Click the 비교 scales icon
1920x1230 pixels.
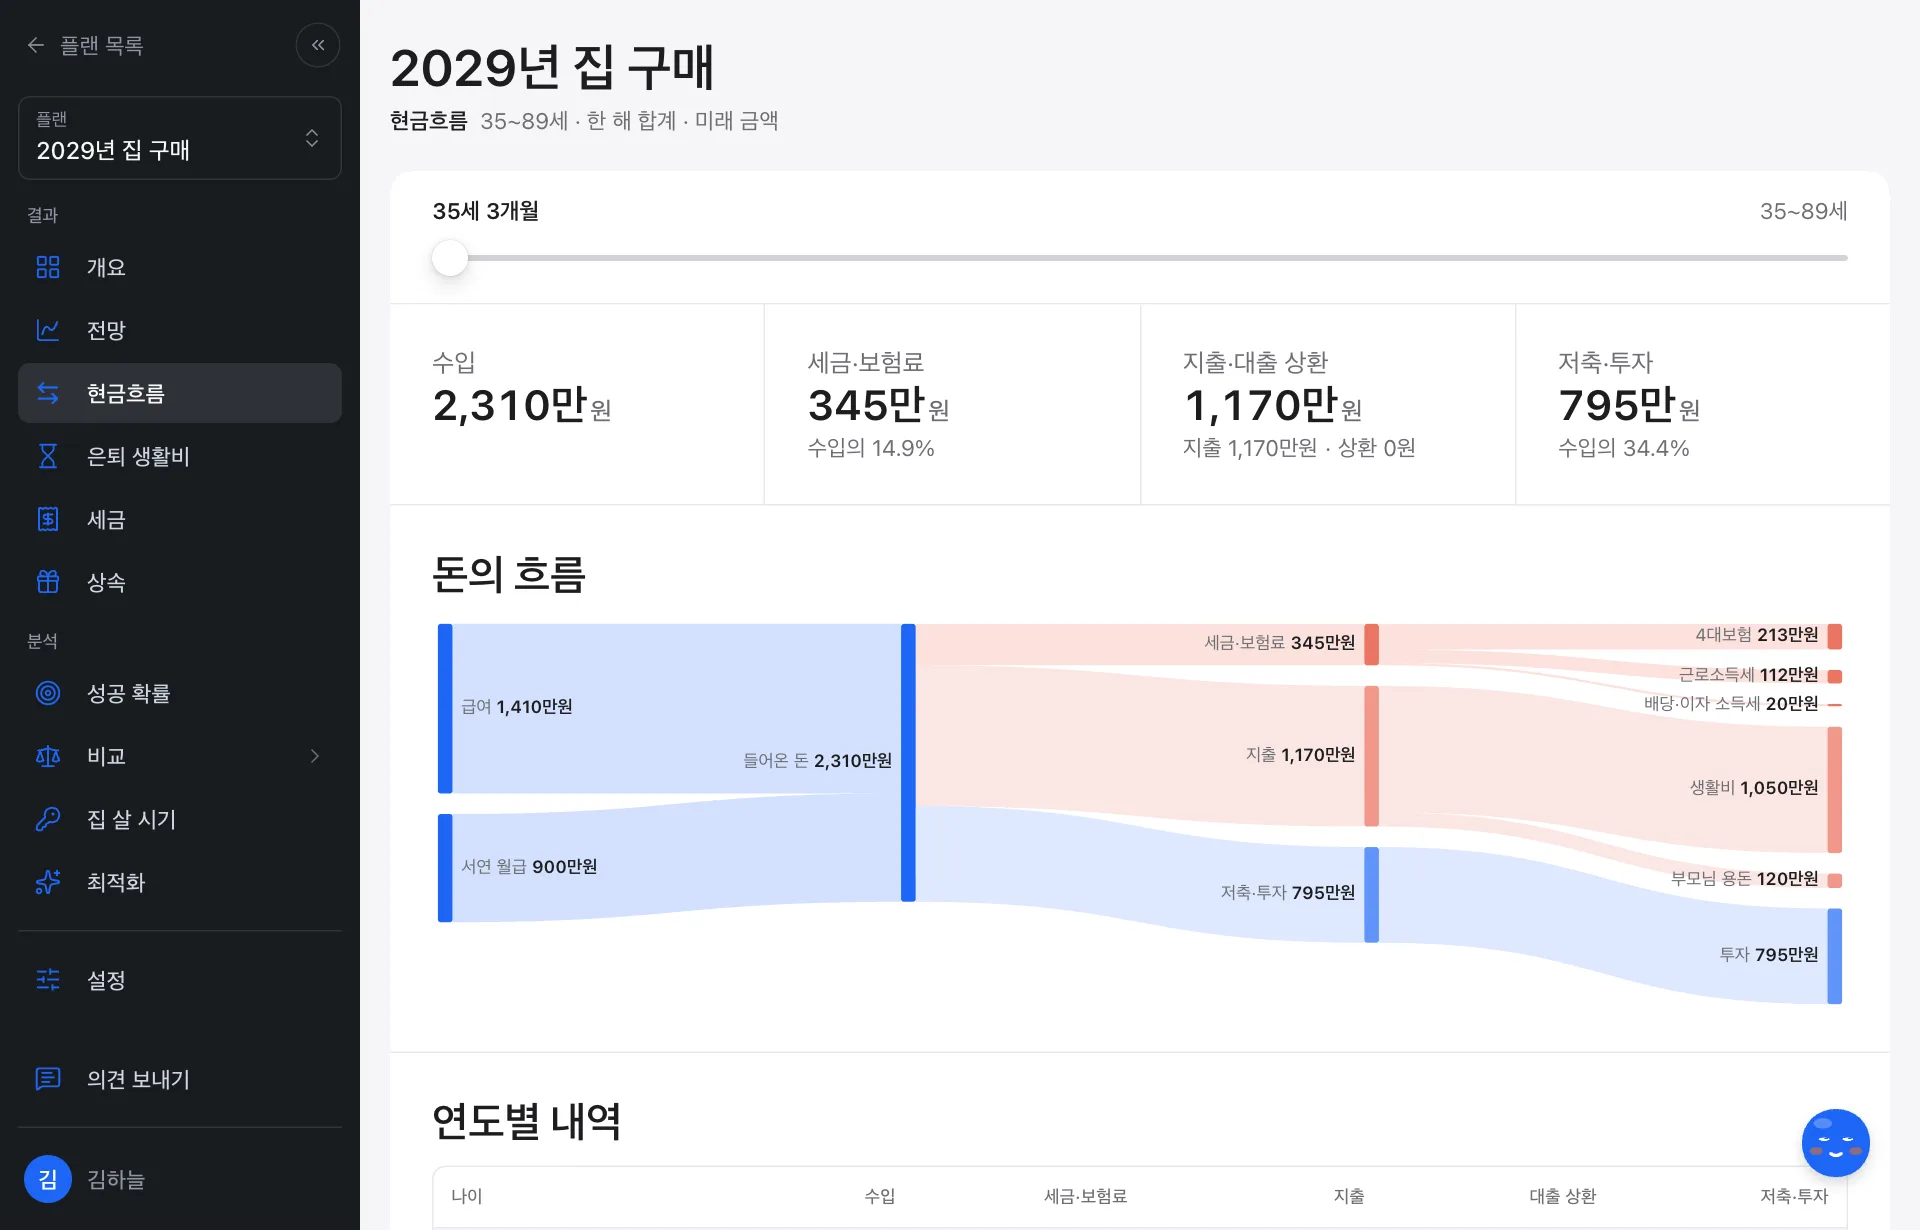48,756
